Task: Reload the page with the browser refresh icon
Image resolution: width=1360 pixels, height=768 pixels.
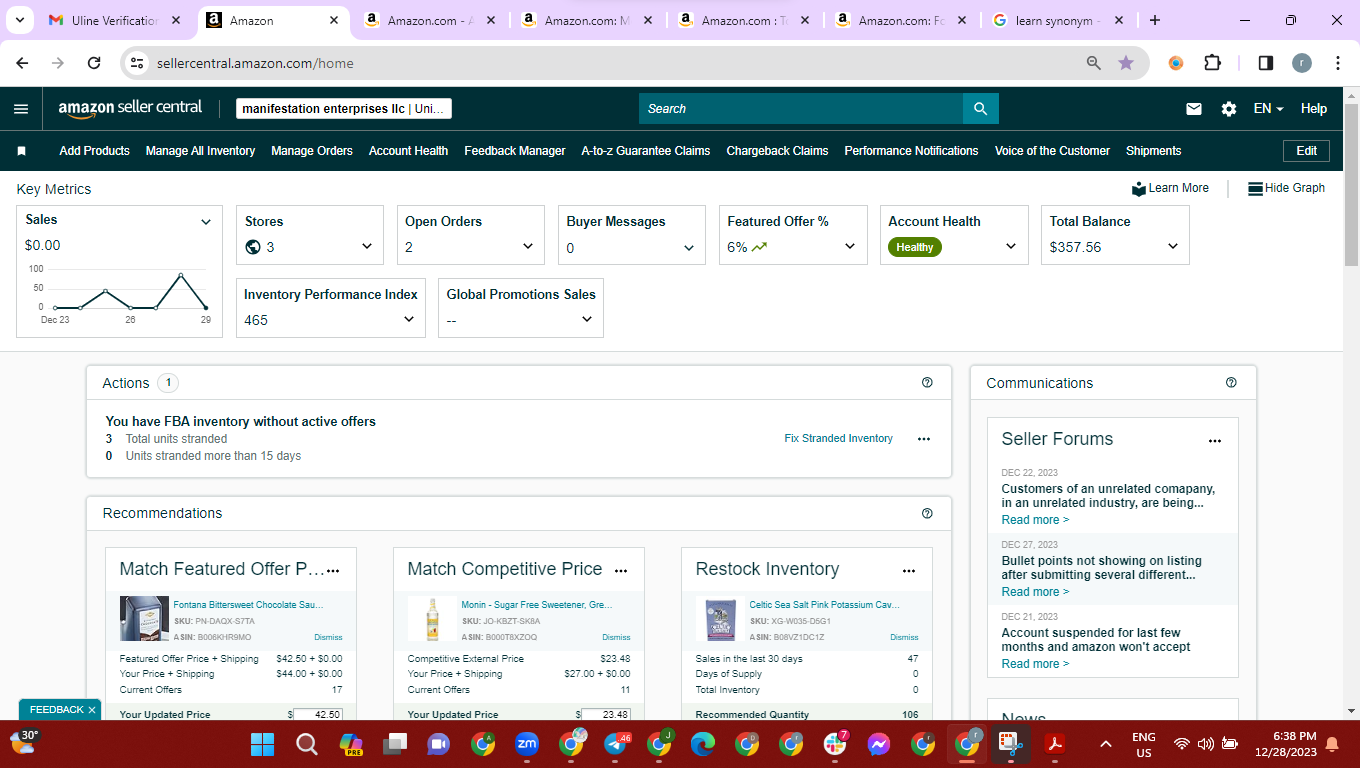Action: 94,63
